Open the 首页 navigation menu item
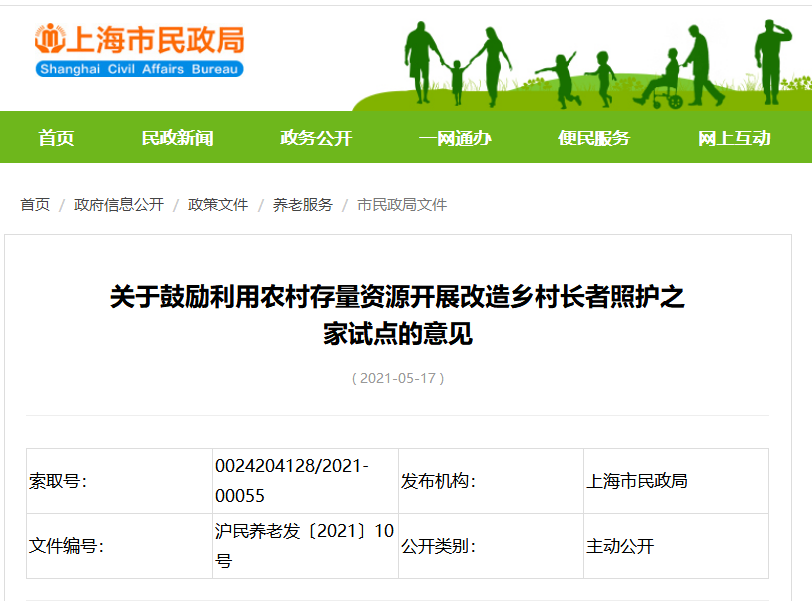This screenshot has width=812, height=601. coord(56,138)
